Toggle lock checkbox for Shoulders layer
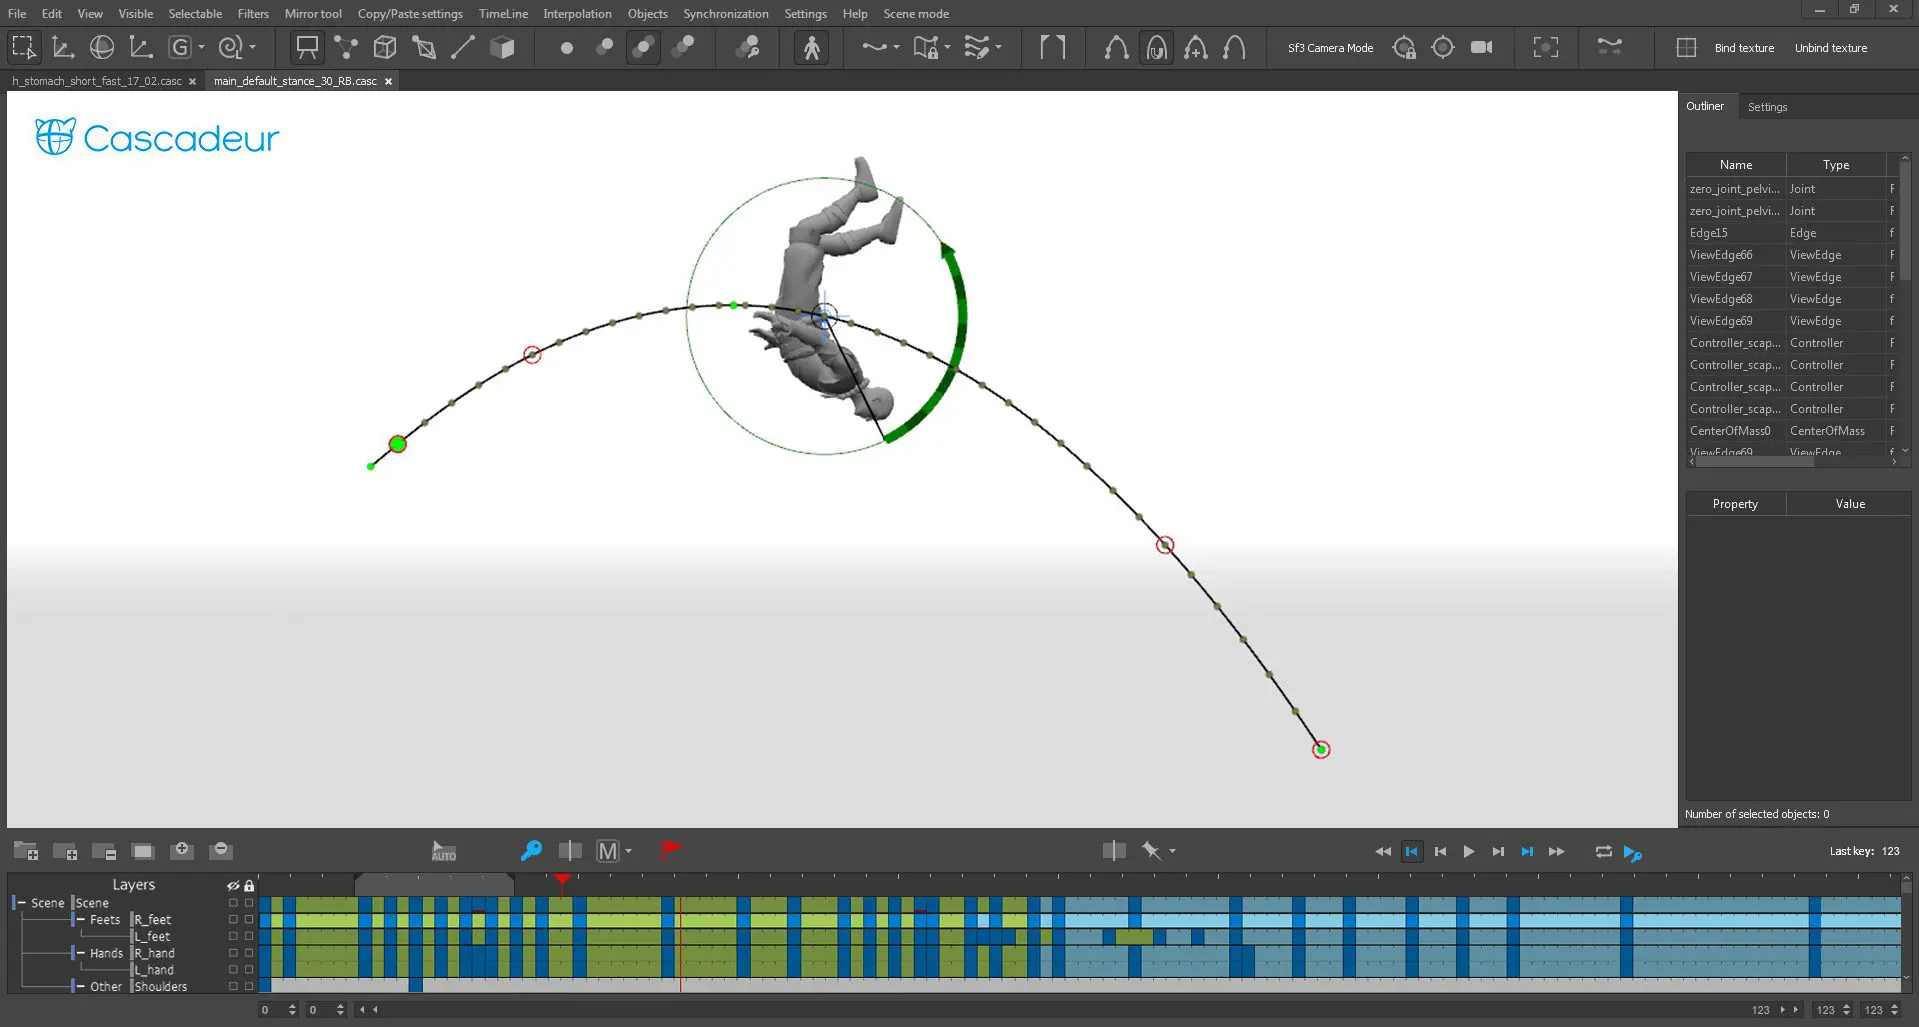The height and width of the screenshot is (1027, 1919). click(x=249, y=986)
